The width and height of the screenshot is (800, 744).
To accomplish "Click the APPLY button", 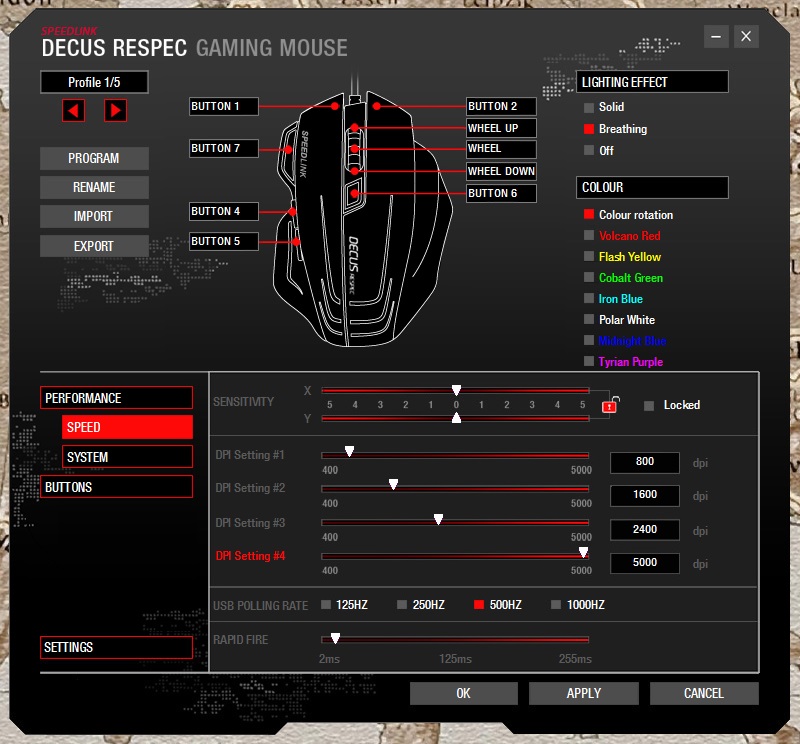I will 584,693.
